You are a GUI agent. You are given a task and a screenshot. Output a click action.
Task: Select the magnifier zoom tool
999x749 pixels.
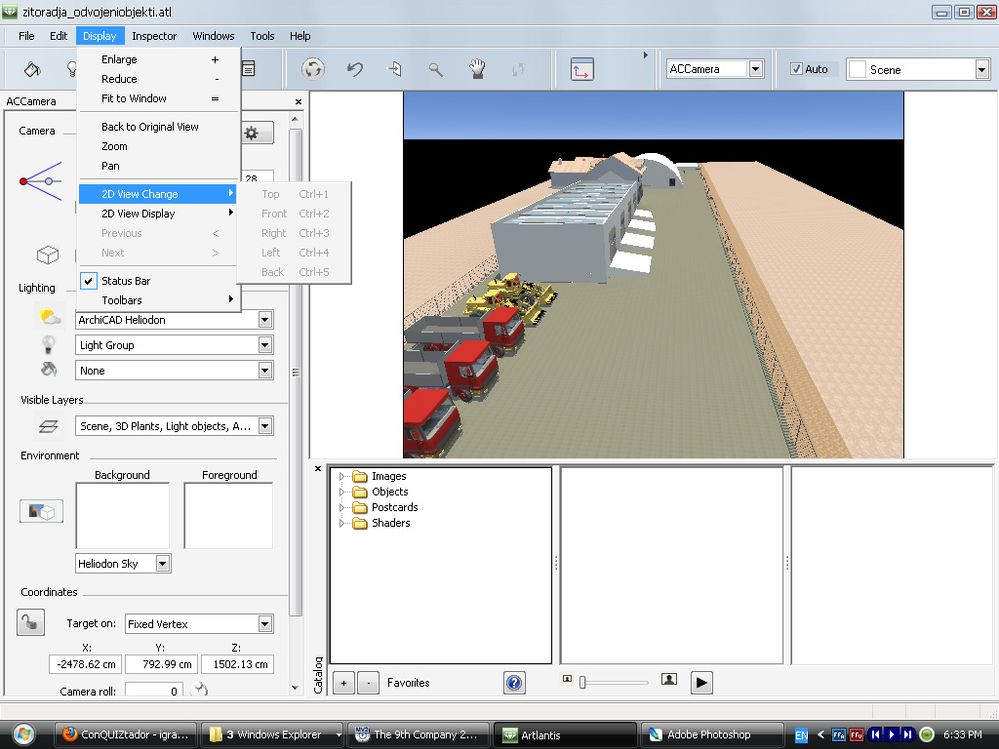436,69
